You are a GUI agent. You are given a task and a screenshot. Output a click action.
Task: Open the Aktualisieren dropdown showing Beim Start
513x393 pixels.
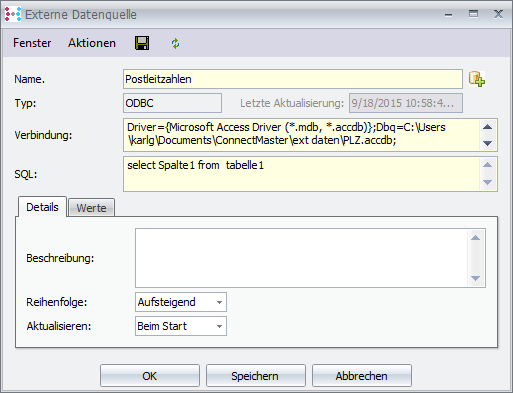[x=181, y=326]
